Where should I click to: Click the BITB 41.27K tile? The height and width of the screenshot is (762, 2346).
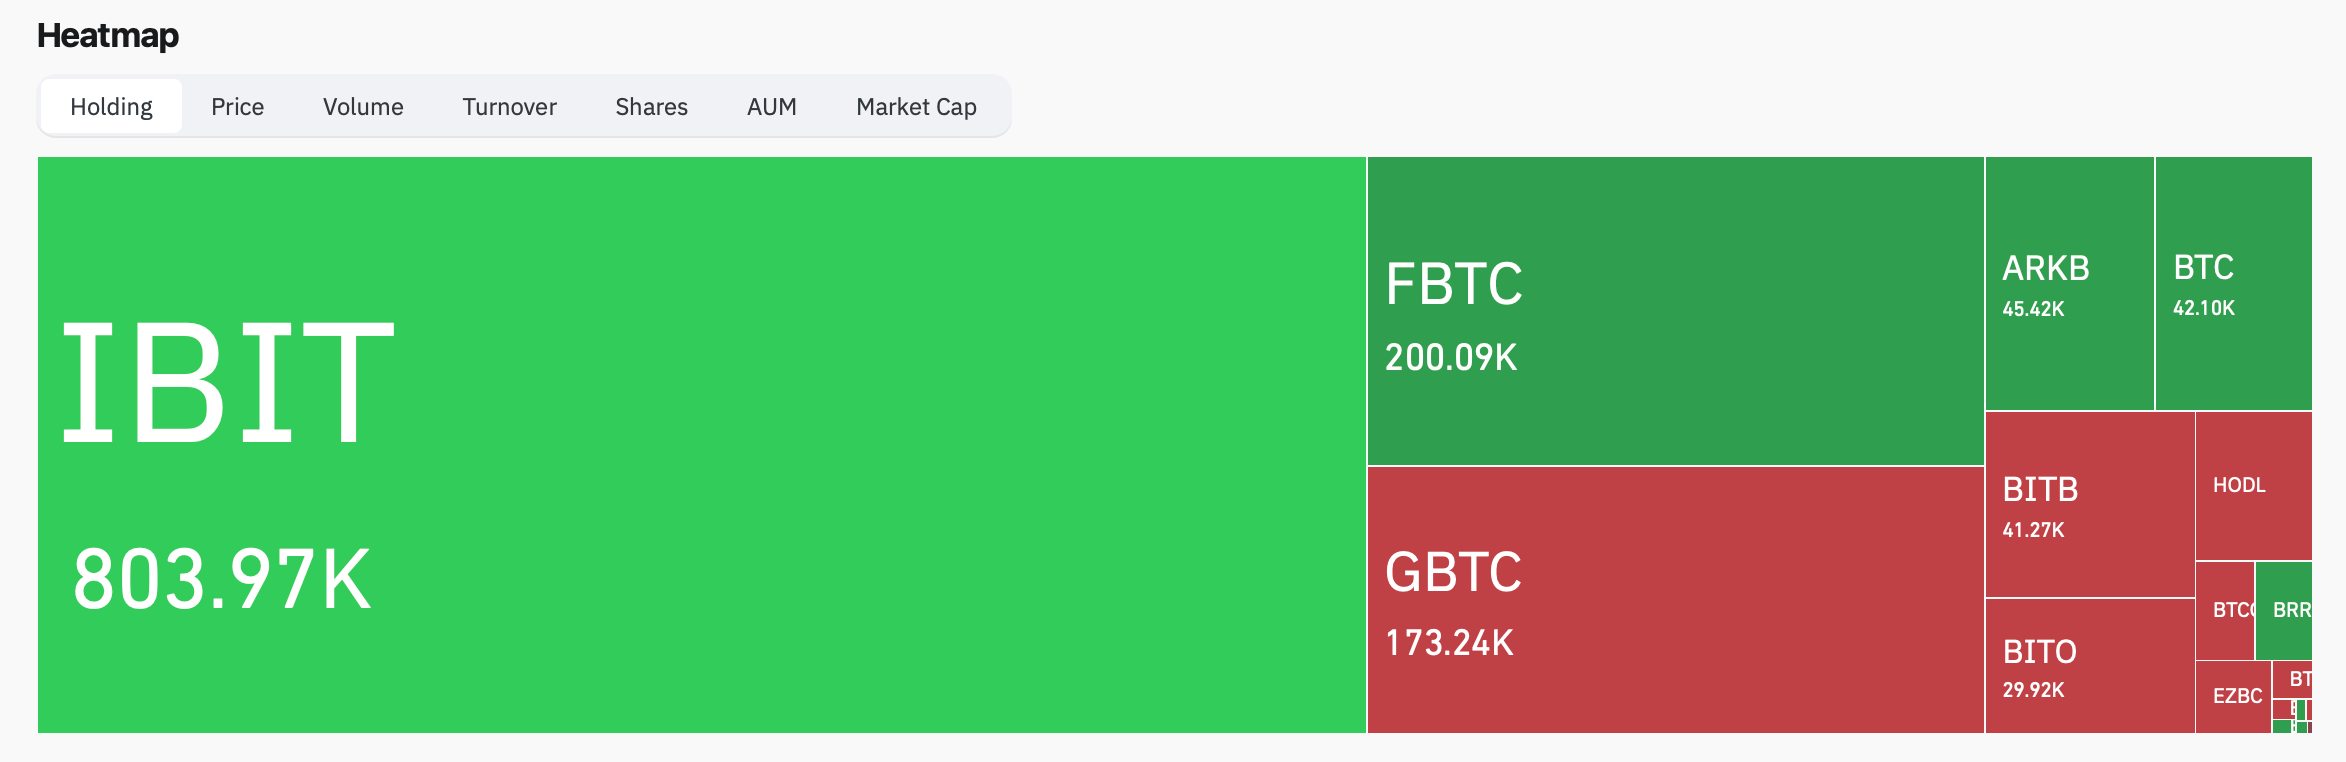point(2089,504)
